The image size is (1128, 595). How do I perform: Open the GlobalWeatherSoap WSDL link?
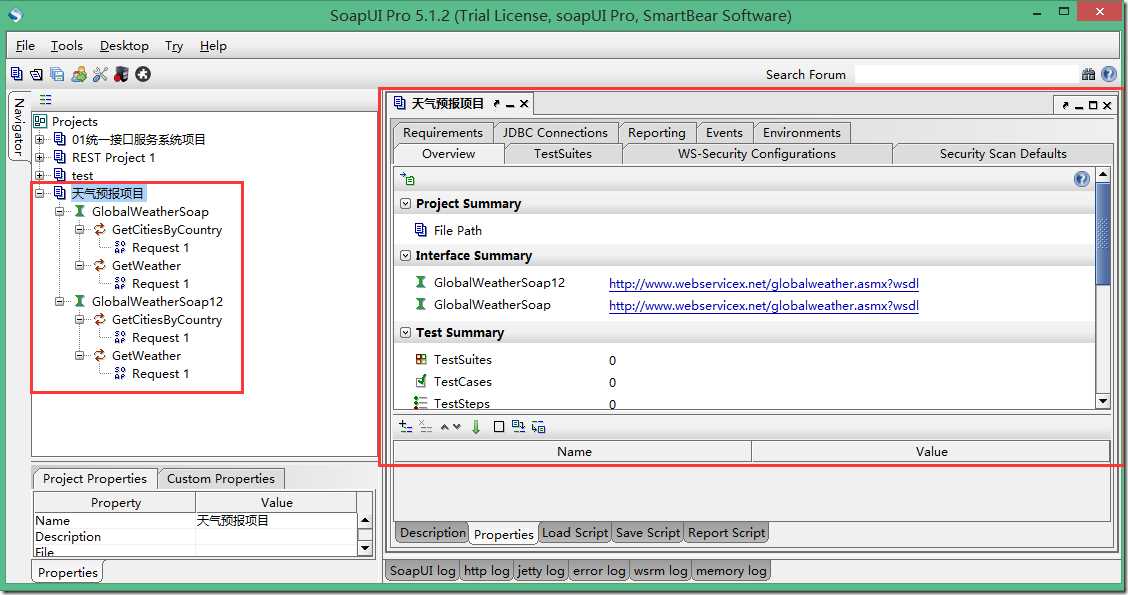pyautogui.click(x=763, y=306)
